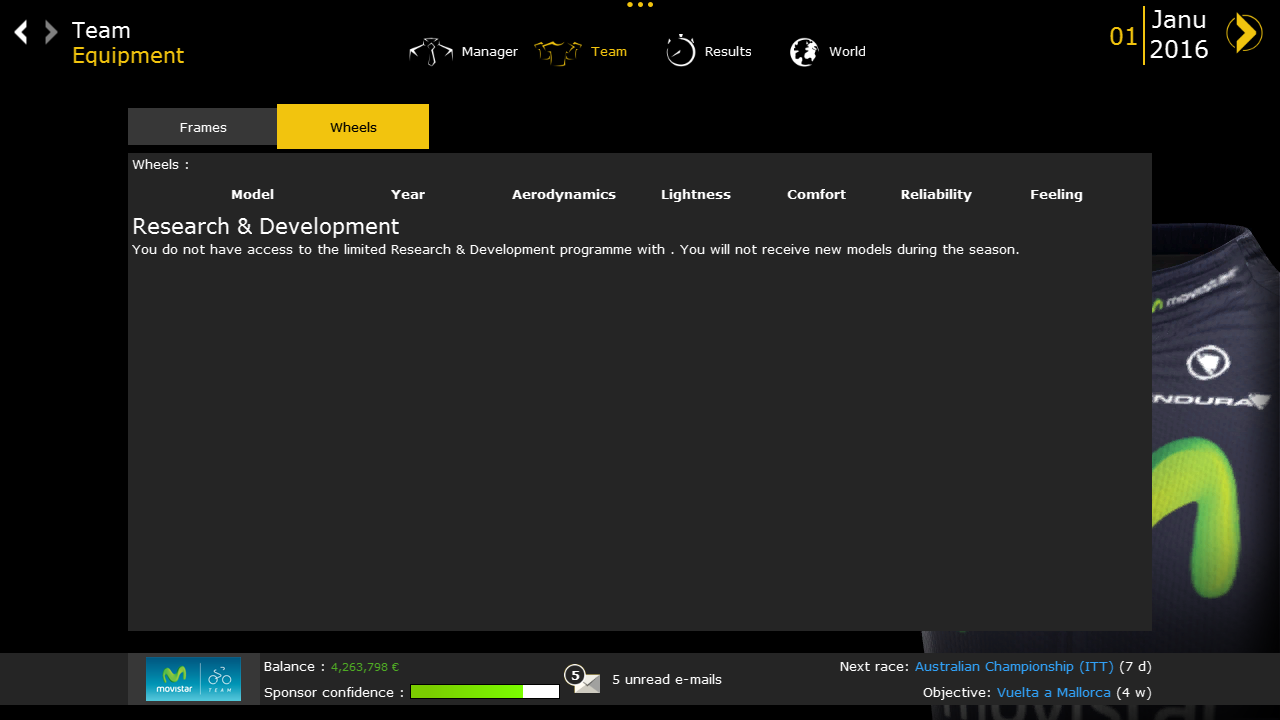
Task: Open the Australian Championship (ITT) link
Action: tap(1014, 667)
